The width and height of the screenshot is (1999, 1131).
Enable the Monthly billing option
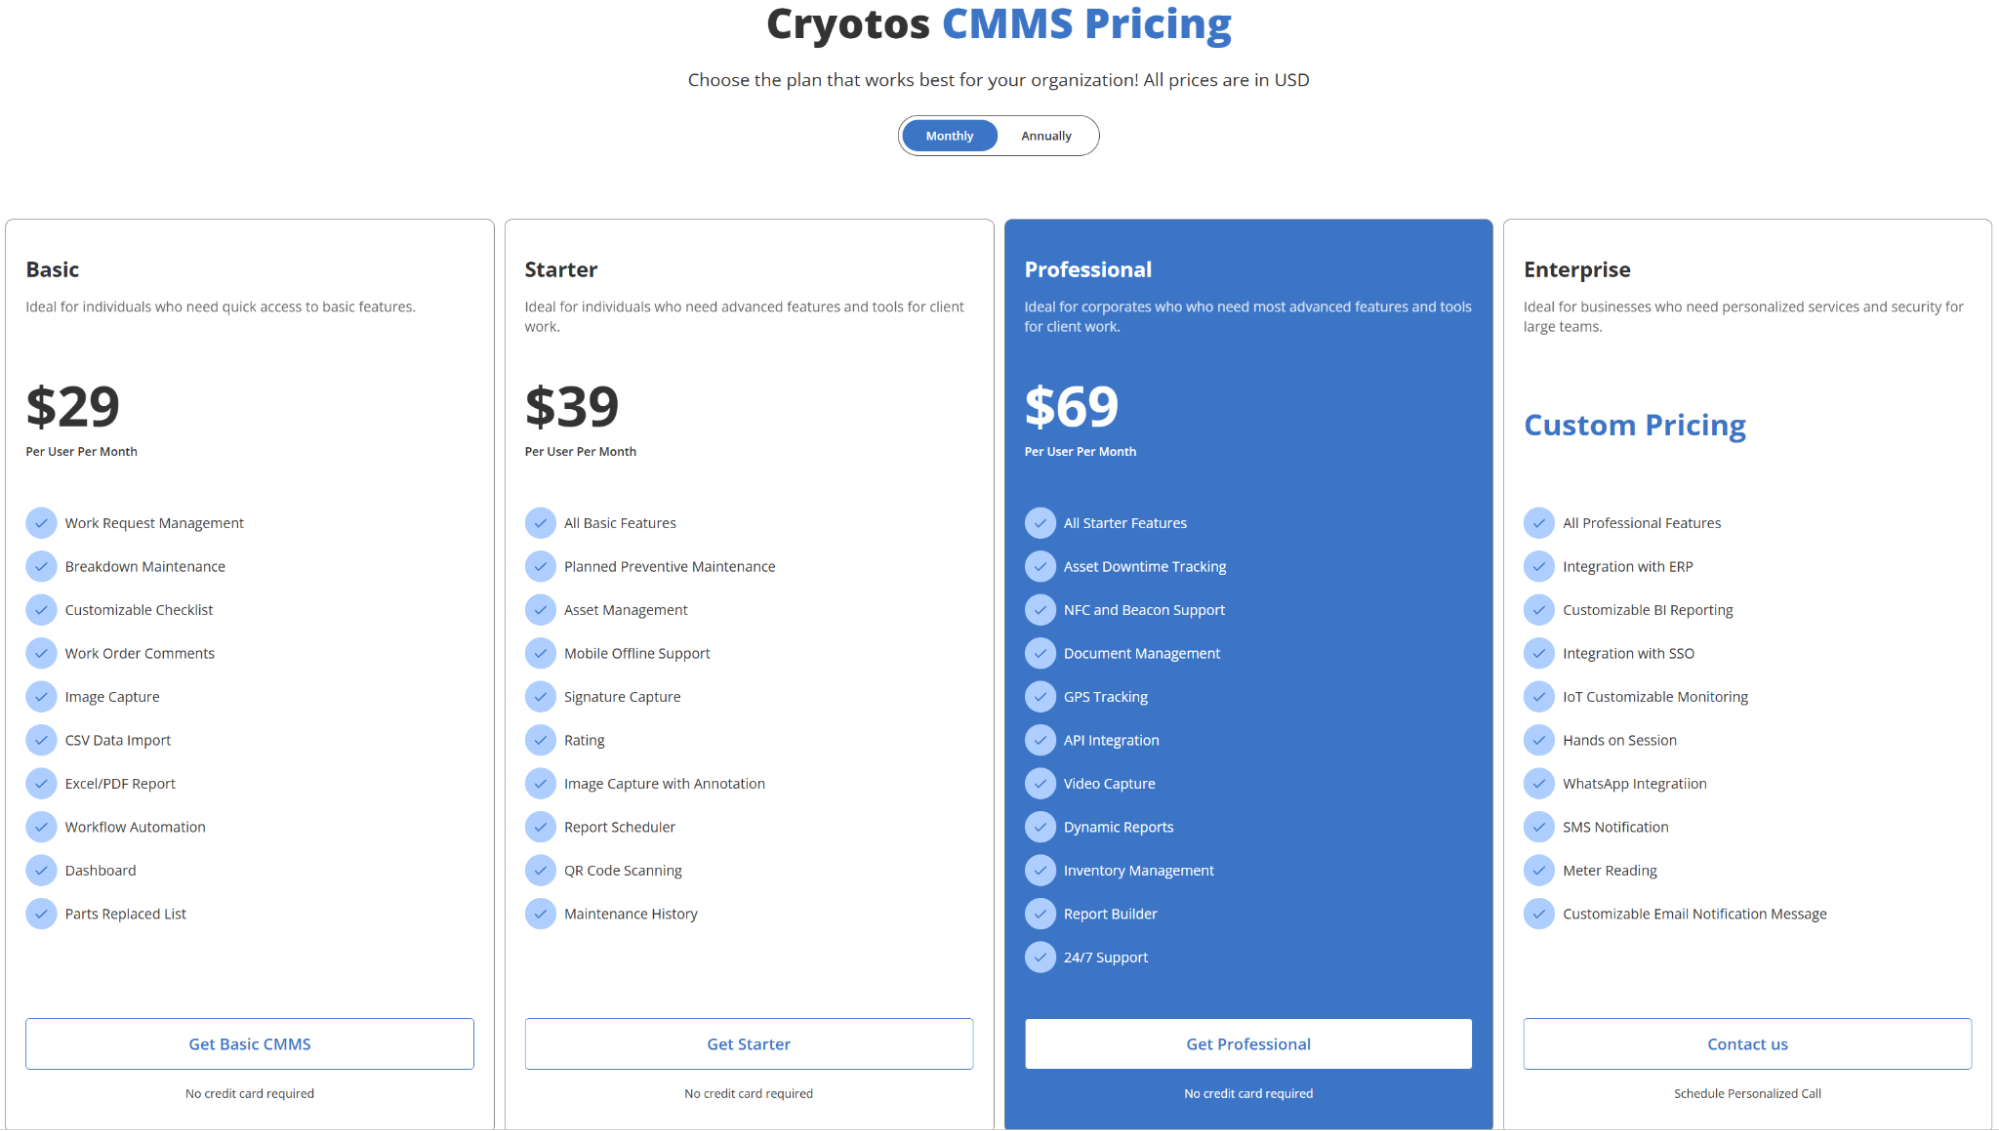(x=948, y=135)
